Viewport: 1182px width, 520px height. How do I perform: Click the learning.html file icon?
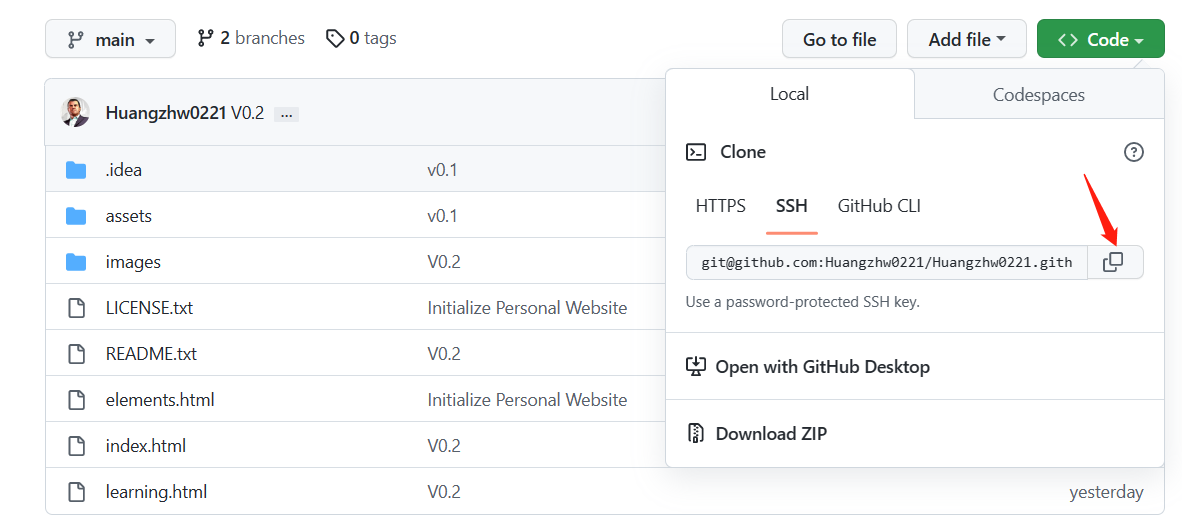tap(76, 492)
